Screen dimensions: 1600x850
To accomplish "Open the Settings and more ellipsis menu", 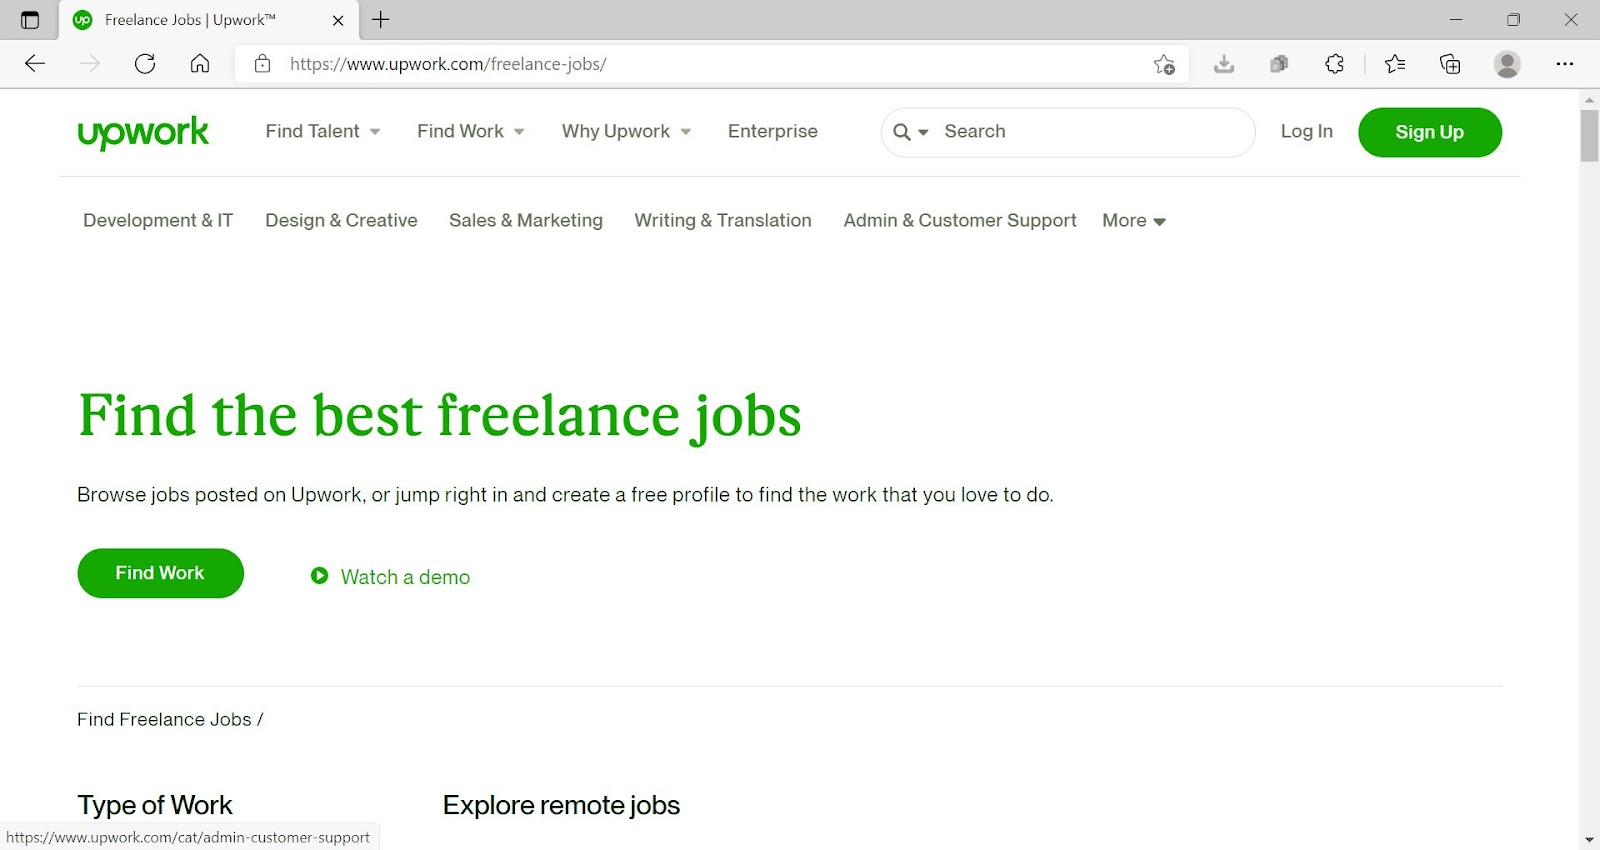I will (x=1565, y=64).
